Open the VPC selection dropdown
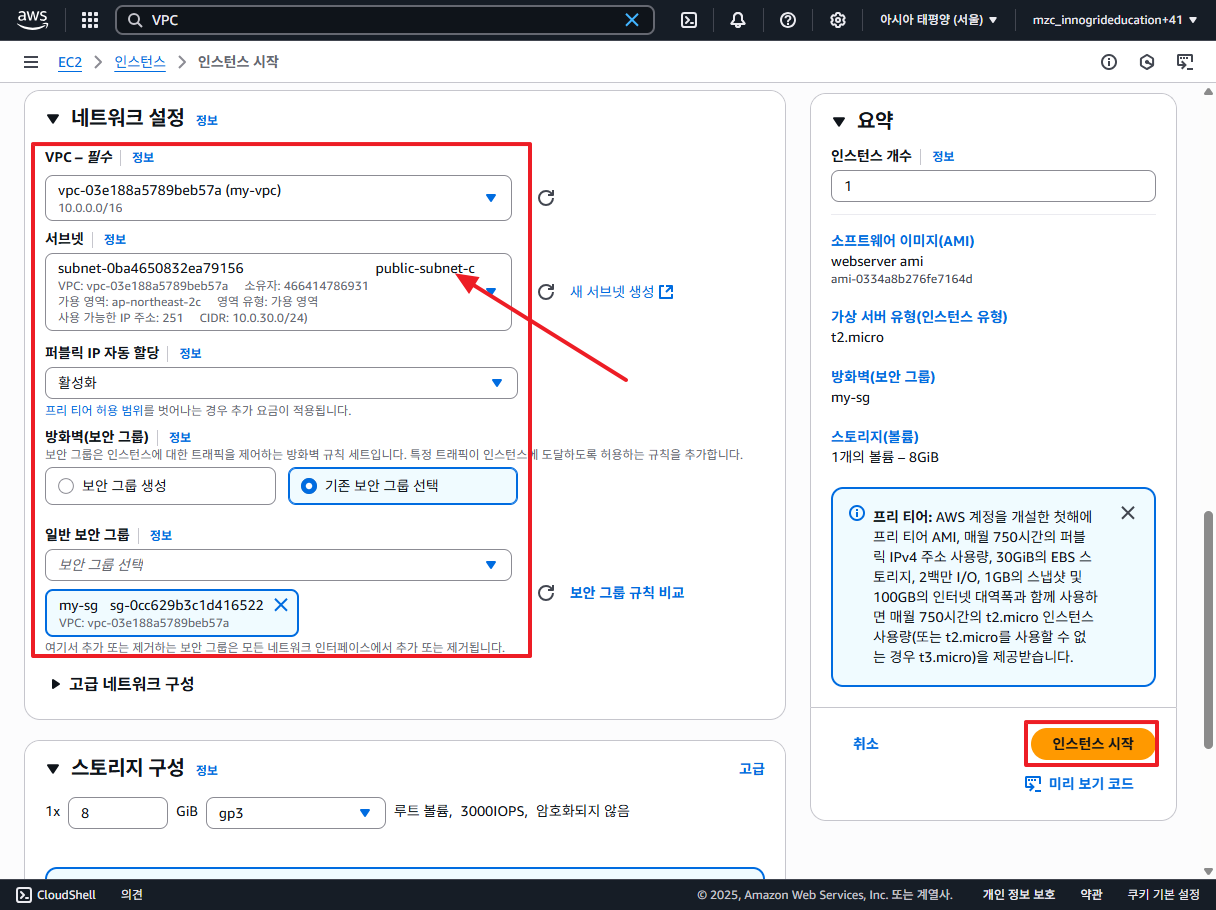The height and width of the screenshot is (910, 1216). pos(278,198)
